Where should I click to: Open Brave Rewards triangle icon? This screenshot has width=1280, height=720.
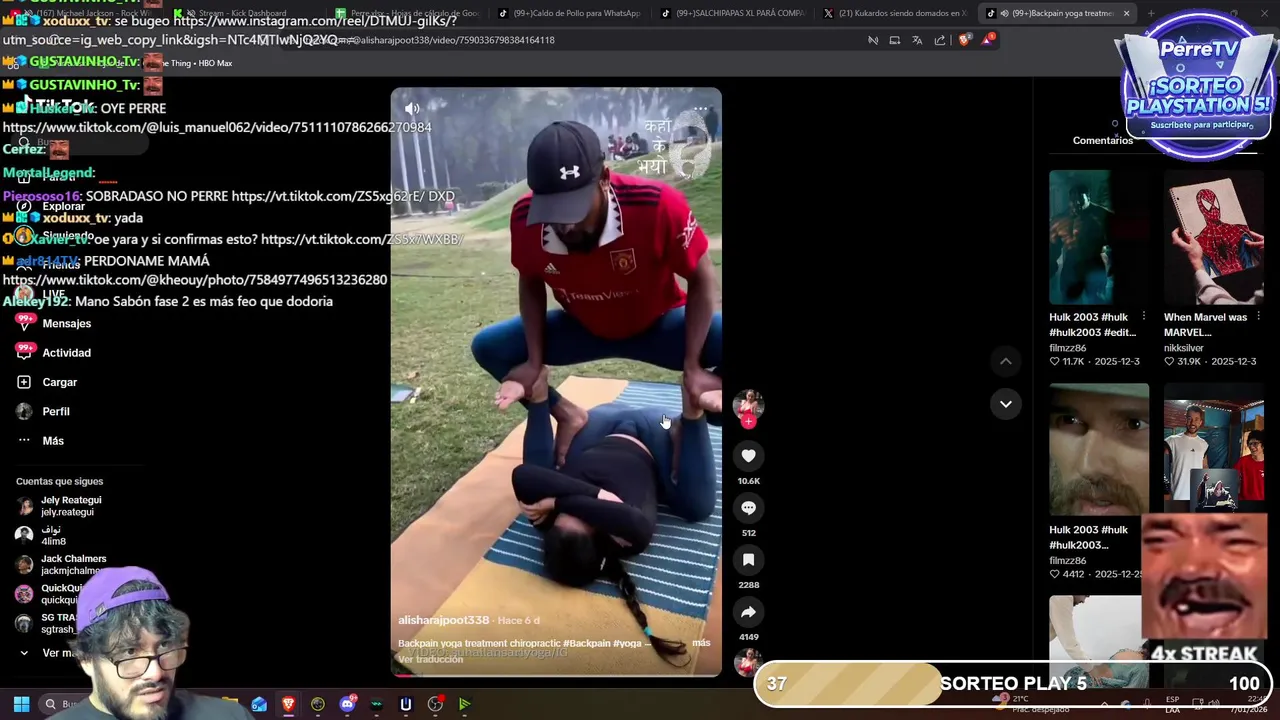[988, 40]
